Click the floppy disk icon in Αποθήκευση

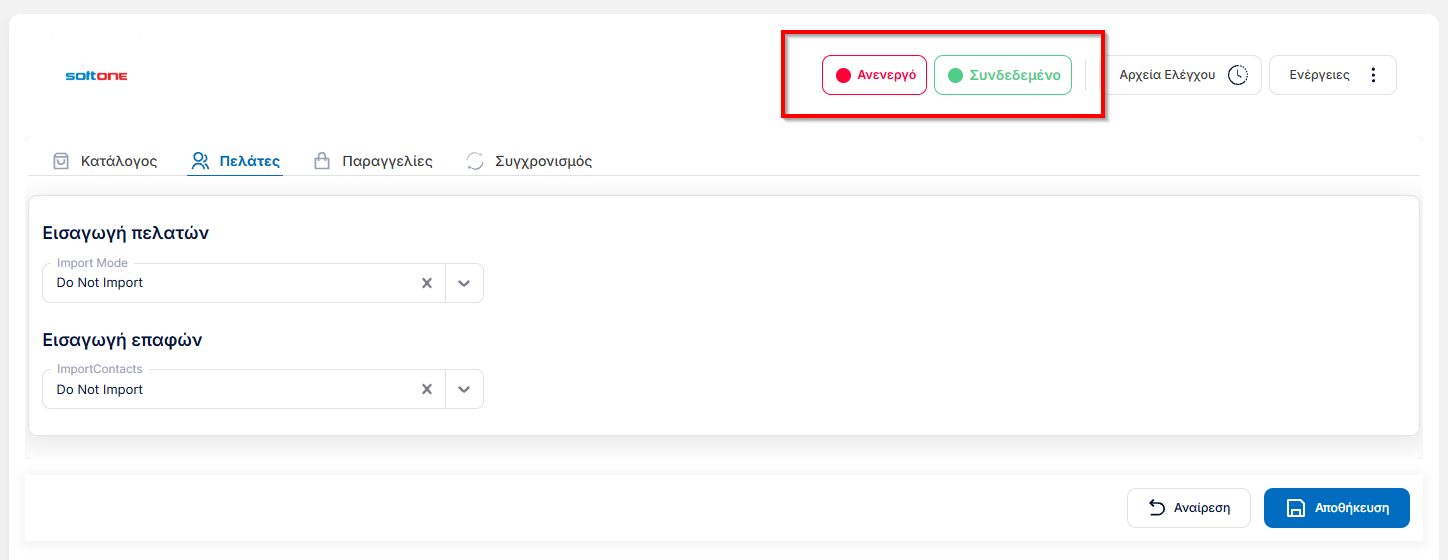pos(1295,508)
